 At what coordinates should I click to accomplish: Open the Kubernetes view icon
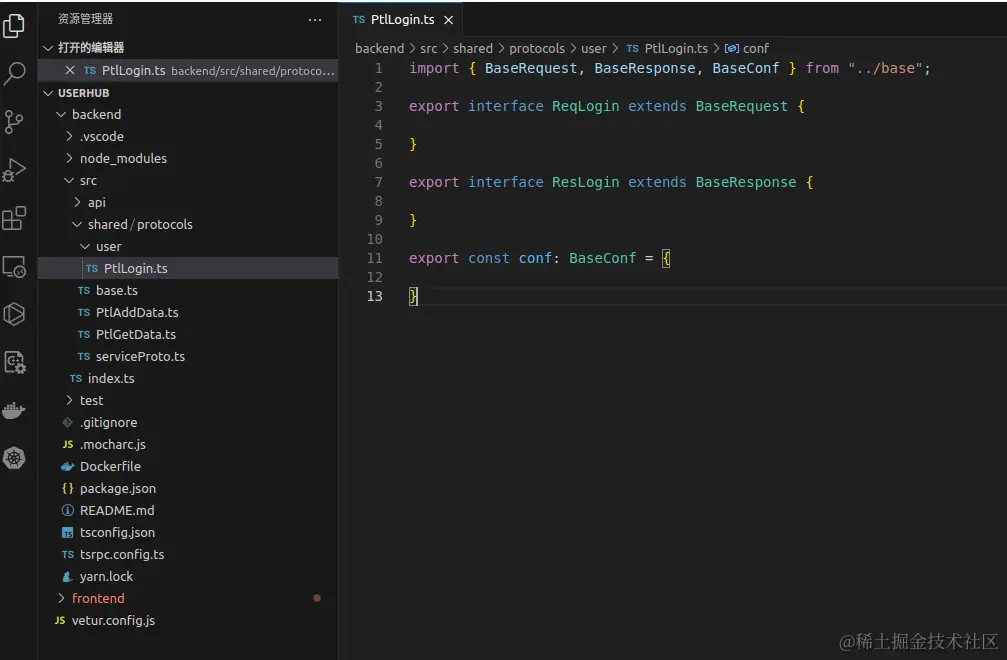(x=14, y=458)
